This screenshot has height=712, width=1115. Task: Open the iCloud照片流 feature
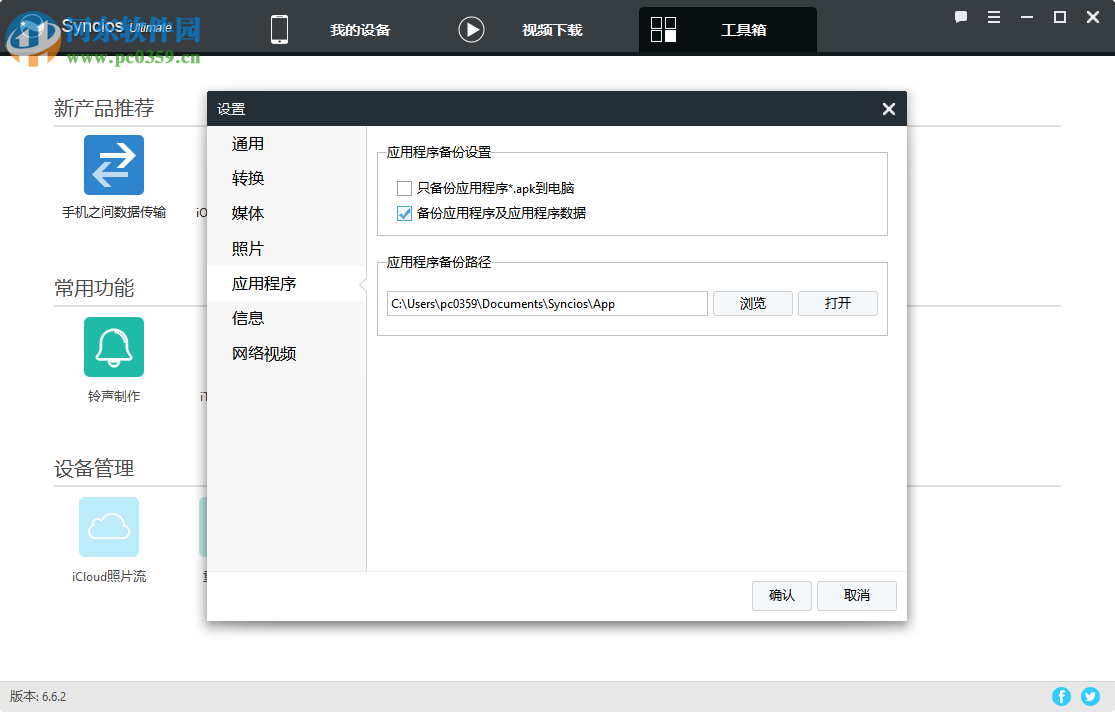coord(108,527)
